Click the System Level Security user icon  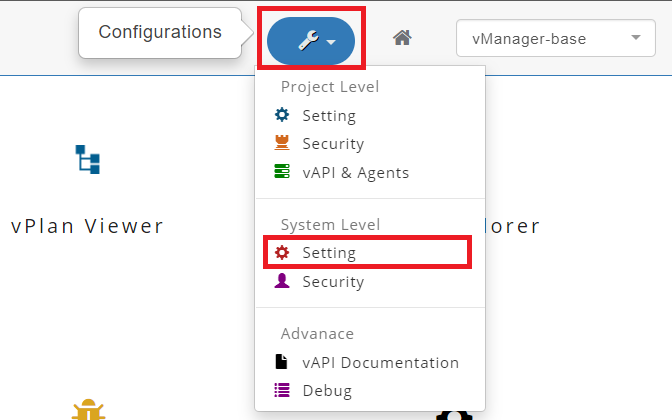[282, 281]
